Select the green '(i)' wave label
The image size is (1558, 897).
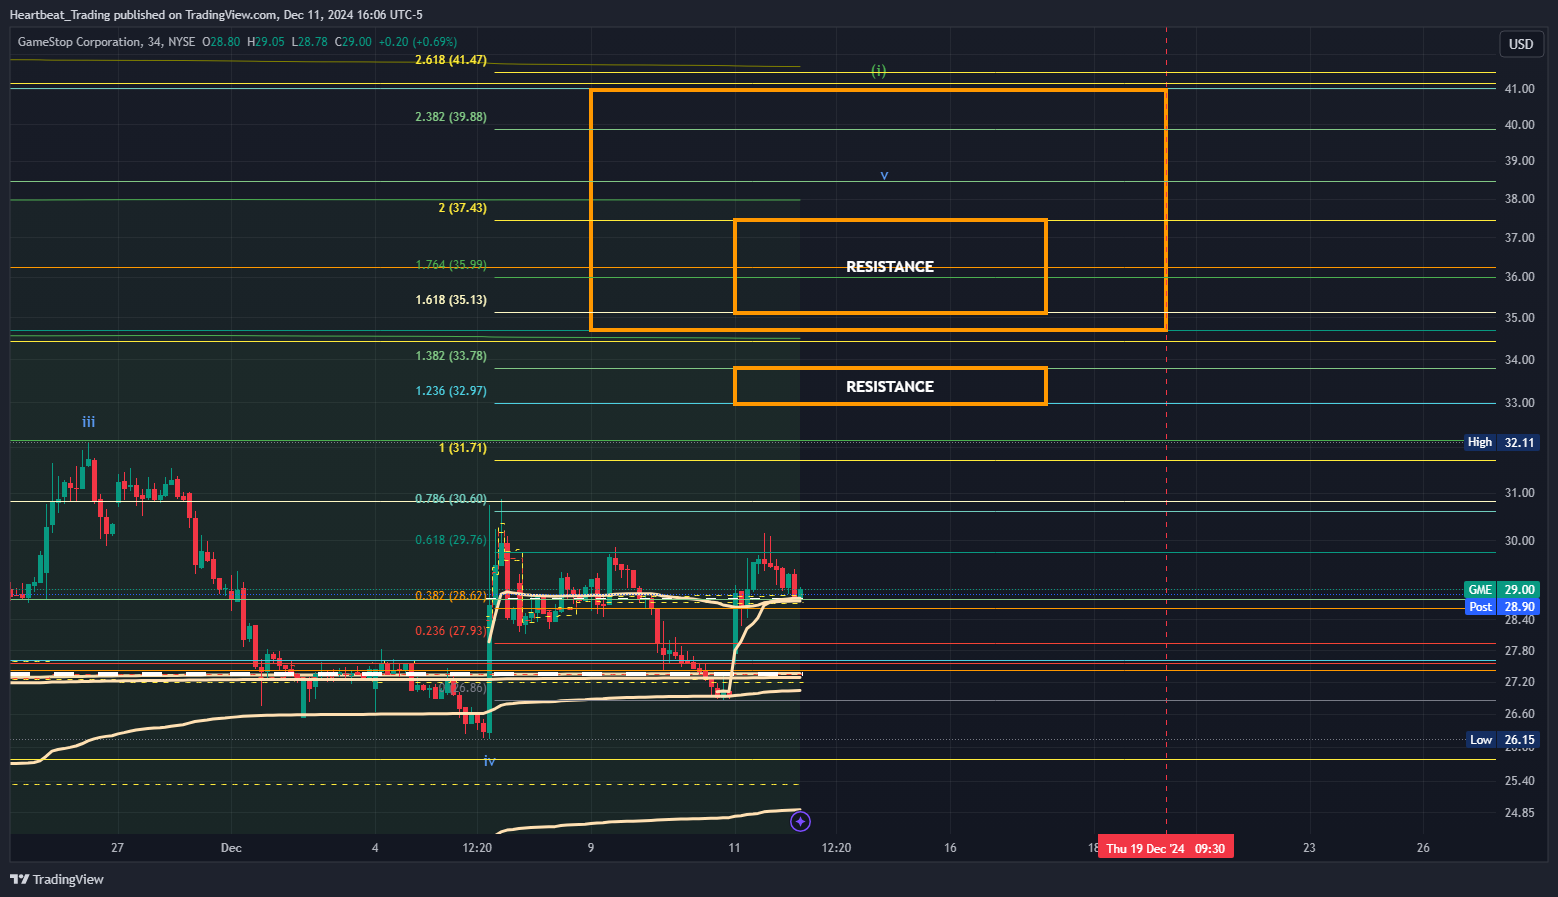pyautogui.click(x=878, y=71)
